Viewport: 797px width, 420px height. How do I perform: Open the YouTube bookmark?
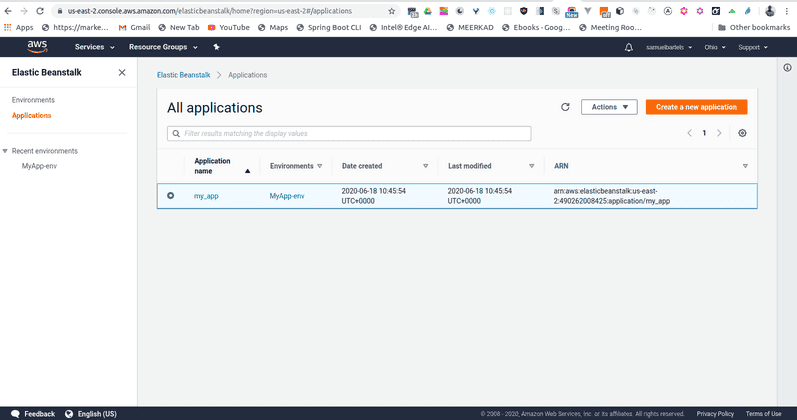pos(229,27)
